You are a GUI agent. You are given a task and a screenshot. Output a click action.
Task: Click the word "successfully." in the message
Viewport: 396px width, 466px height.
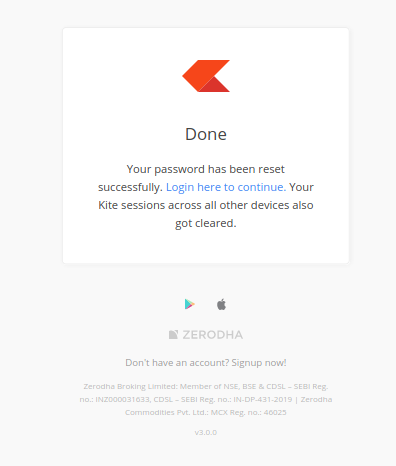(130, 187)
